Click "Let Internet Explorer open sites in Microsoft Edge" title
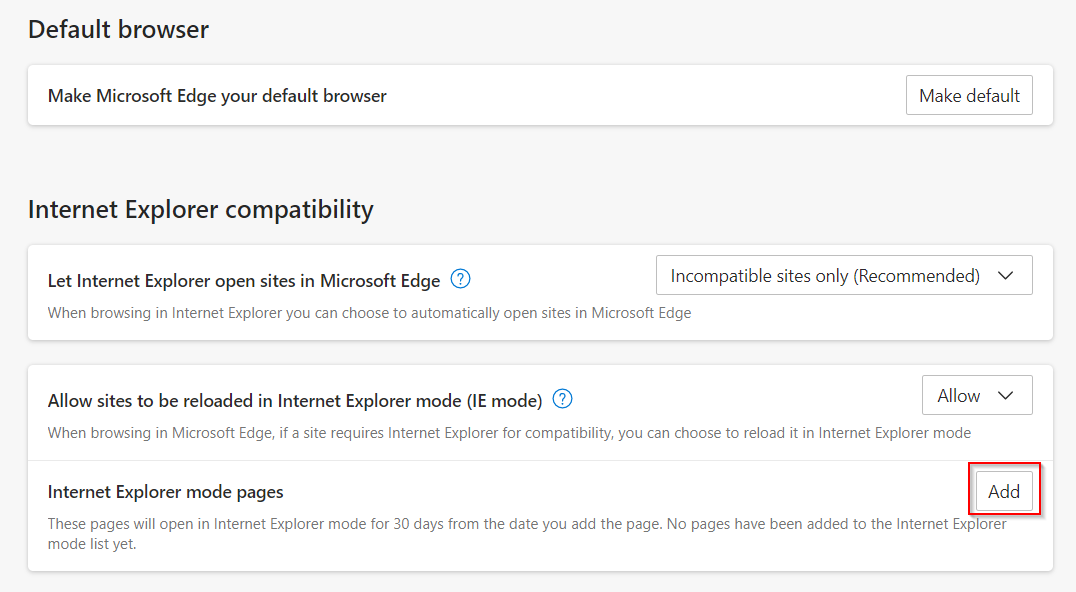The height and width of the screenshot is (592, 1076). coord(244,281)
